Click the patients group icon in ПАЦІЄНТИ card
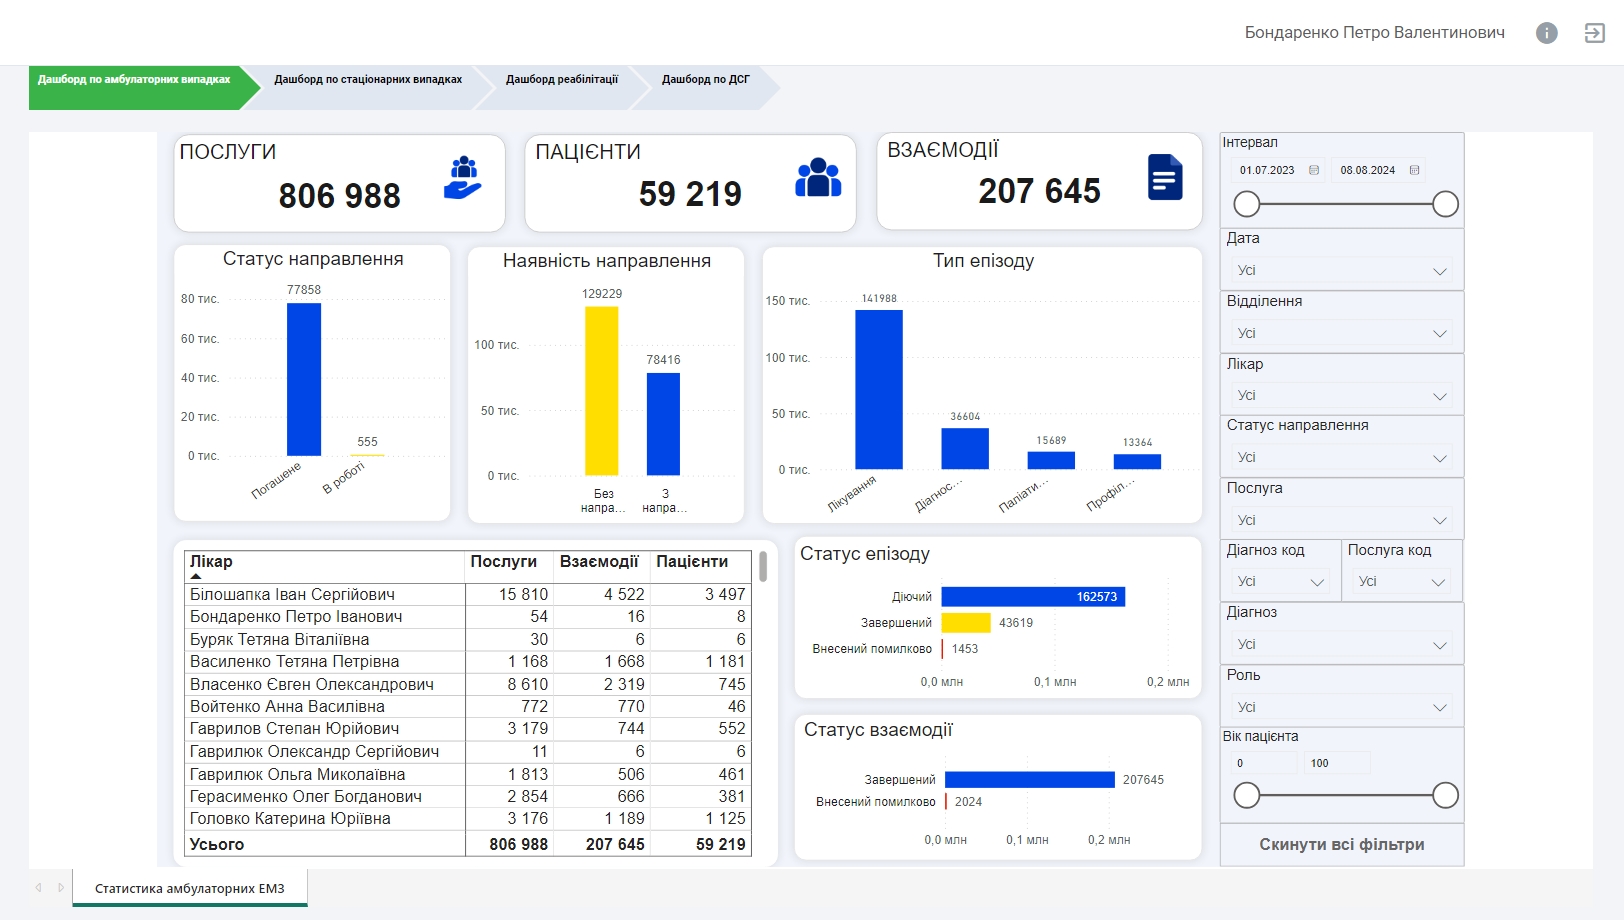 pos(818,177)
